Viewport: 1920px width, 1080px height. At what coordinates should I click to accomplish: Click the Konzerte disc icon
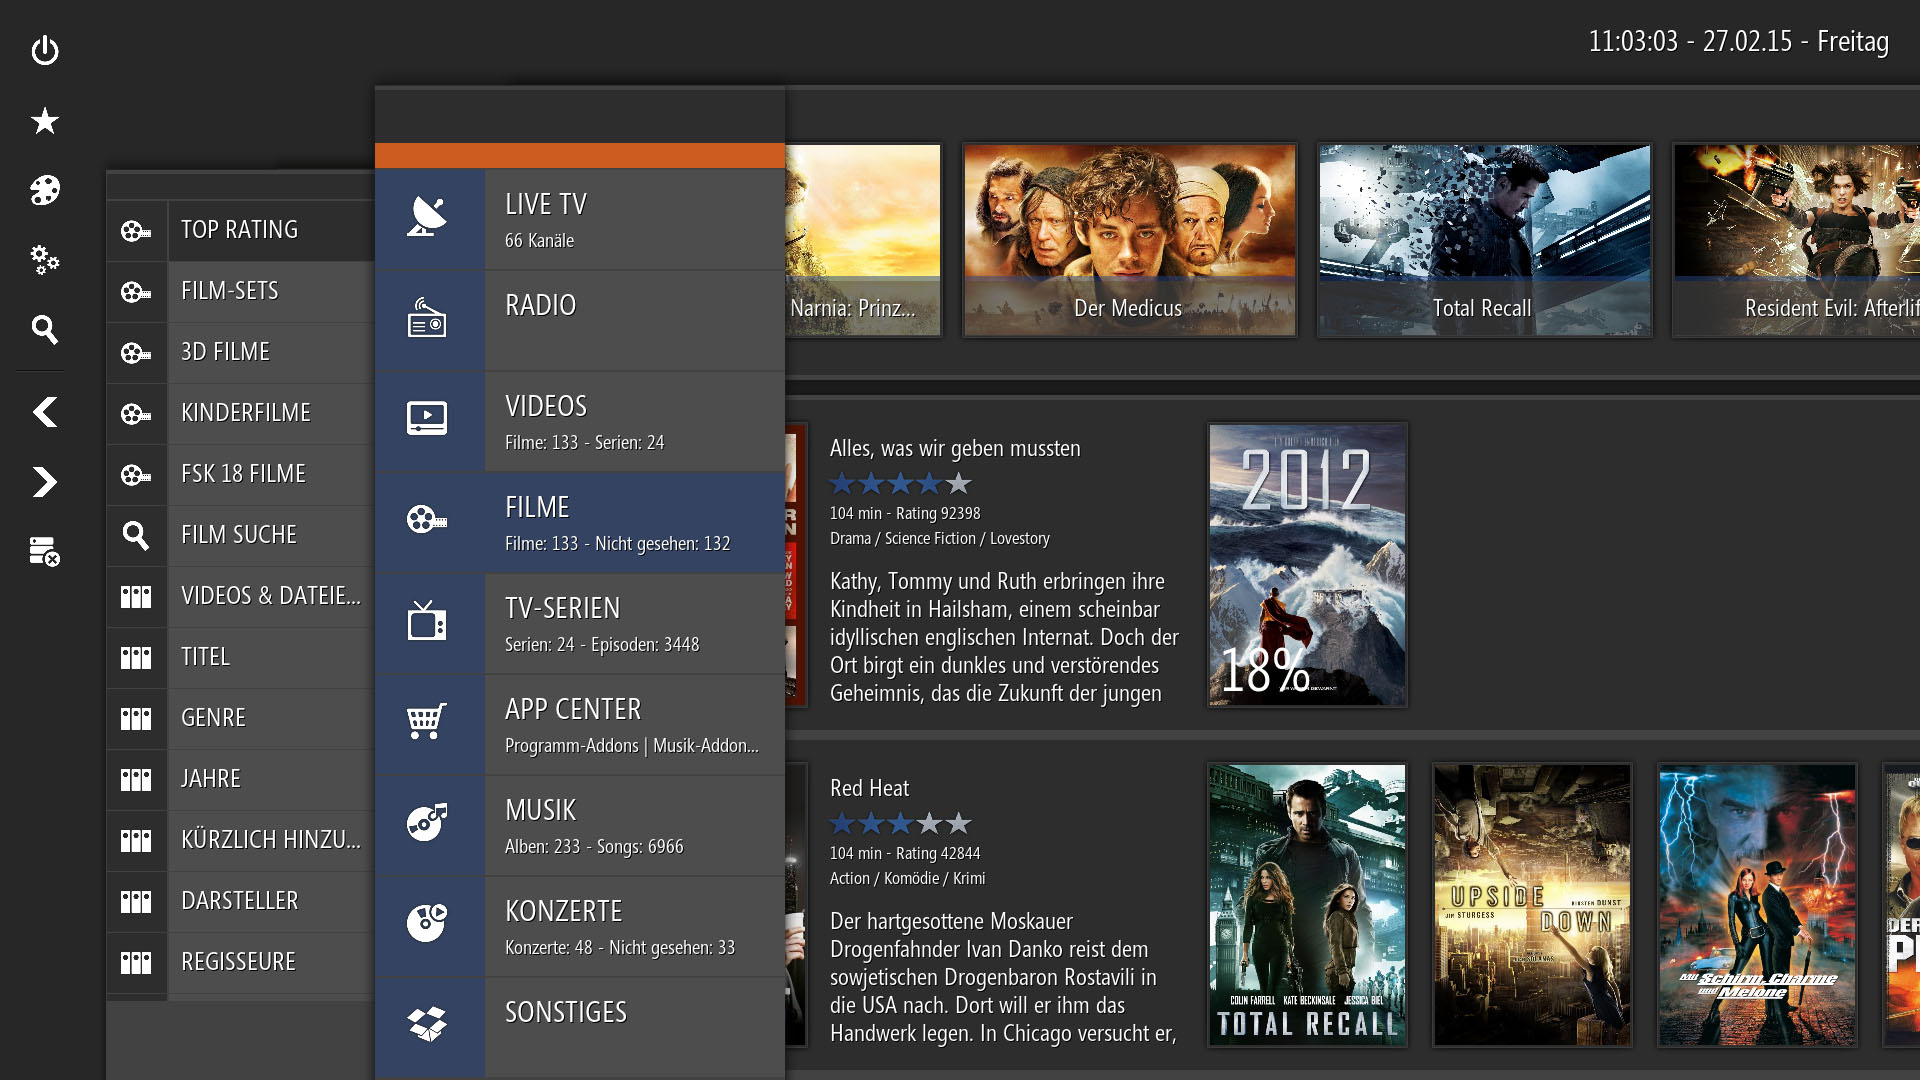click(x=427, y=923)
